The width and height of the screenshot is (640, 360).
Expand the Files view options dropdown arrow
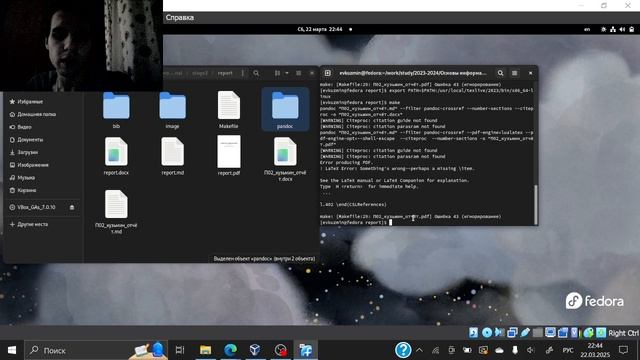pyautogui.click(x=287, y=73)
